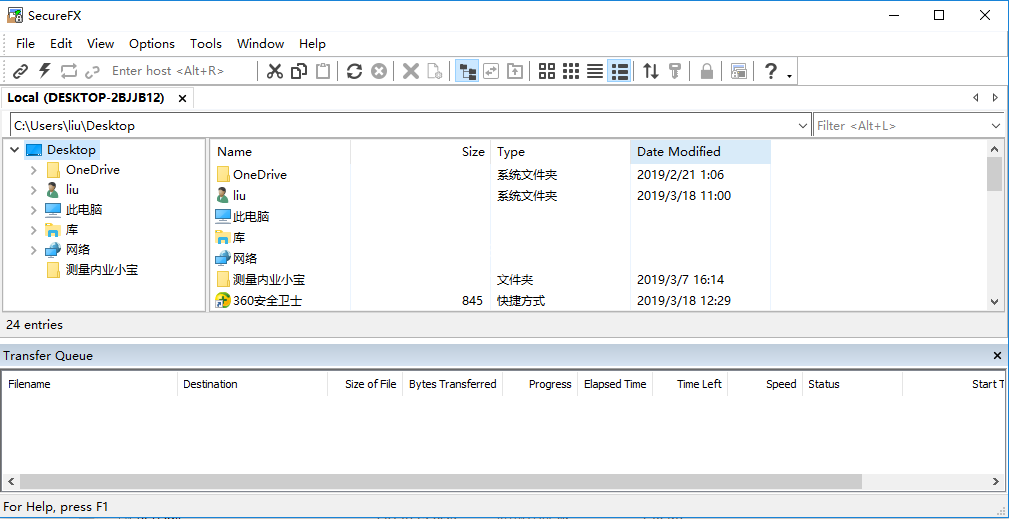
Task: Click the key agent icon in toolbar
Action: 674,71
